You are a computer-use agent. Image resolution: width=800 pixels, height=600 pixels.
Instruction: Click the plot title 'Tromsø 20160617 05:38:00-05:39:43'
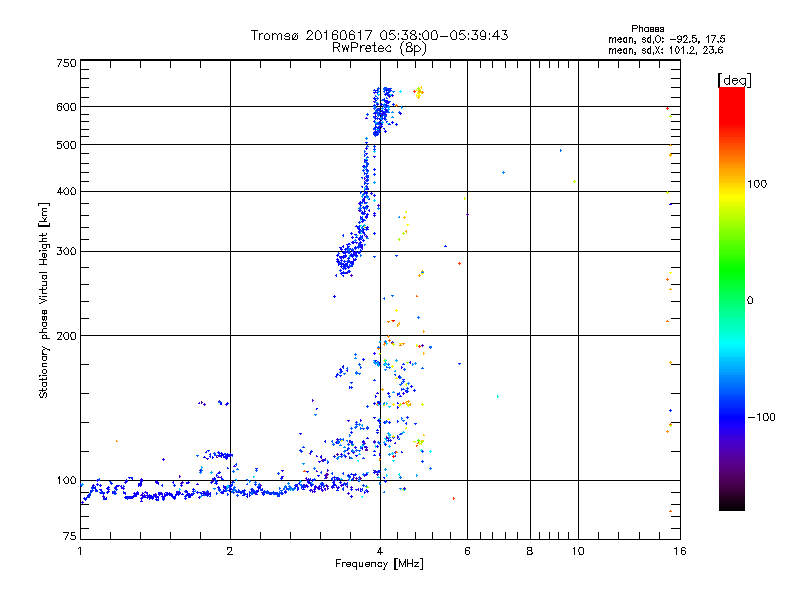(x=379, y=35)
